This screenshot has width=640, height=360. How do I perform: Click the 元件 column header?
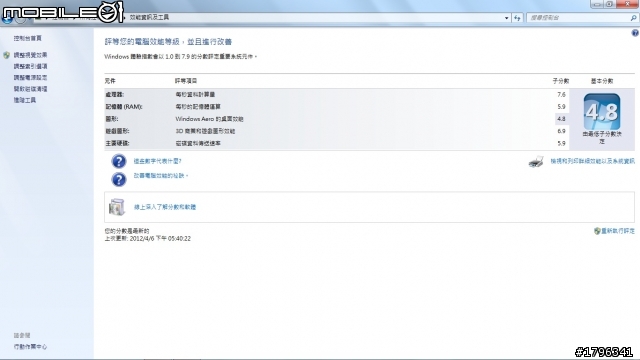tap(110, 81)
